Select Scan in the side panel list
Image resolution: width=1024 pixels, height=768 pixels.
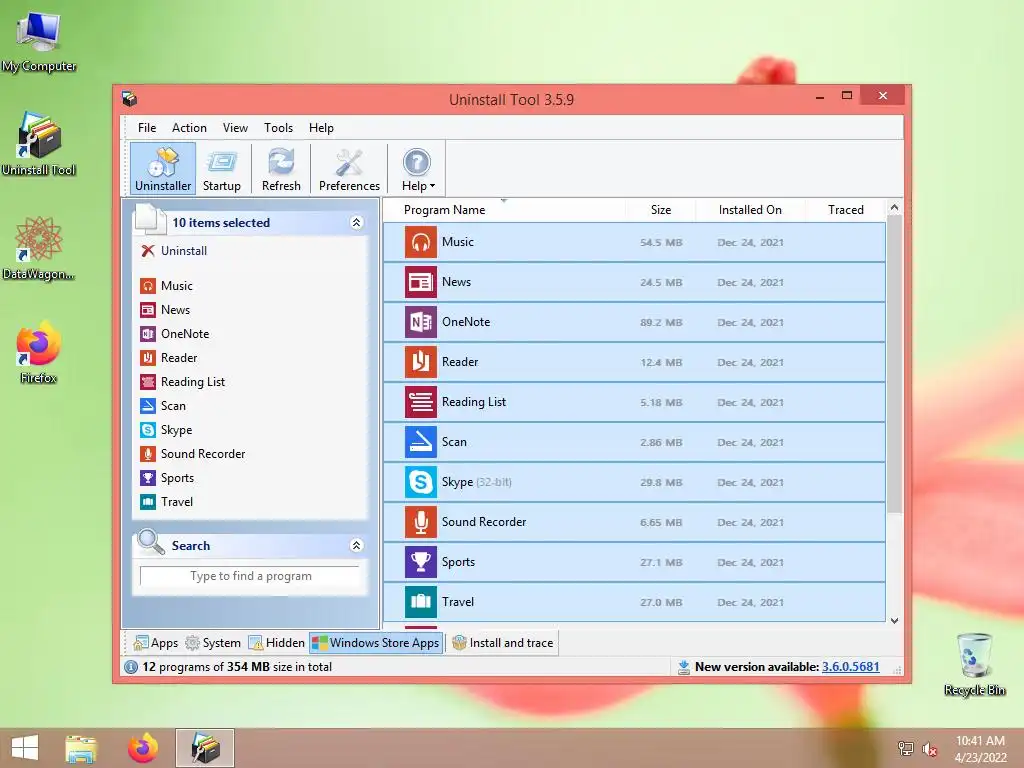(163, 406)
